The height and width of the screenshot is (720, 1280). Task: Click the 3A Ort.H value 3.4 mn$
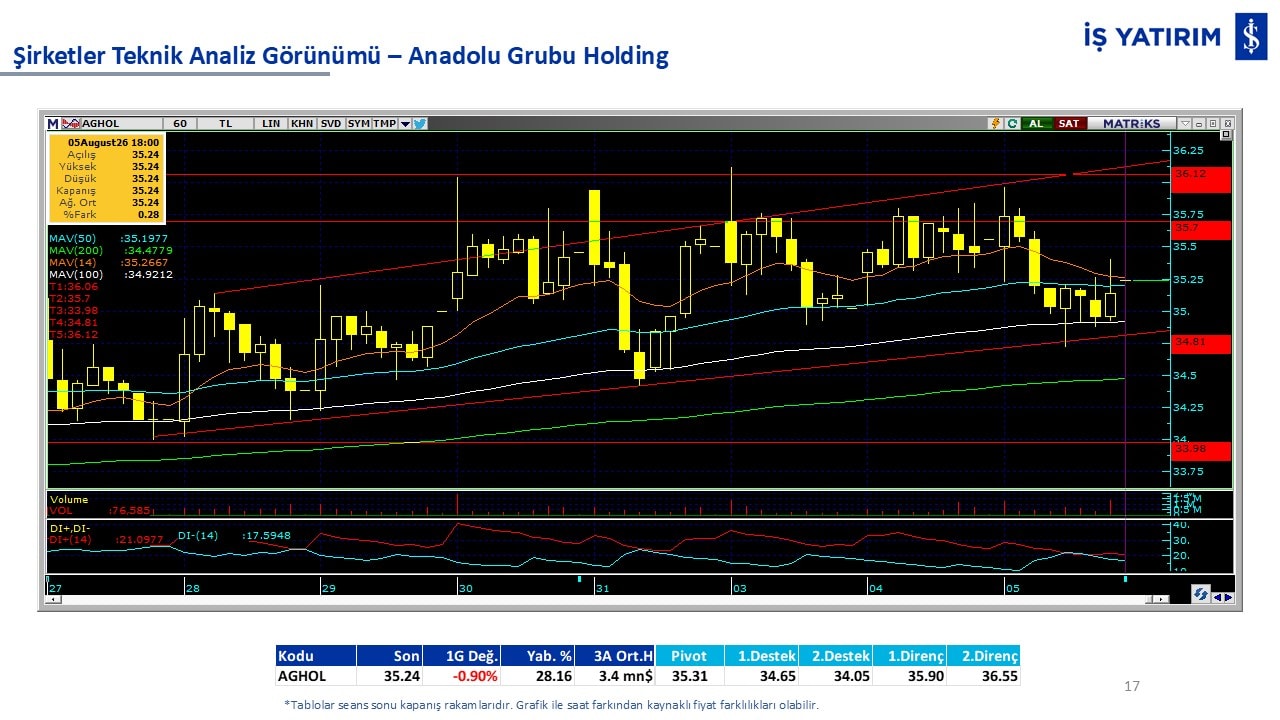pyautogui.click(x=627, y=676)
